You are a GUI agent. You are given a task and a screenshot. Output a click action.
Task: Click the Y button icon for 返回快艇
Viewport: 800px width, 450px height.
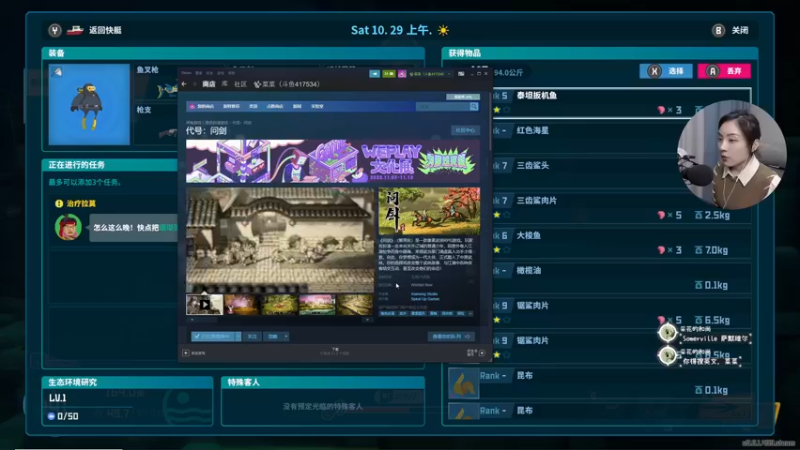click(55, 31)
